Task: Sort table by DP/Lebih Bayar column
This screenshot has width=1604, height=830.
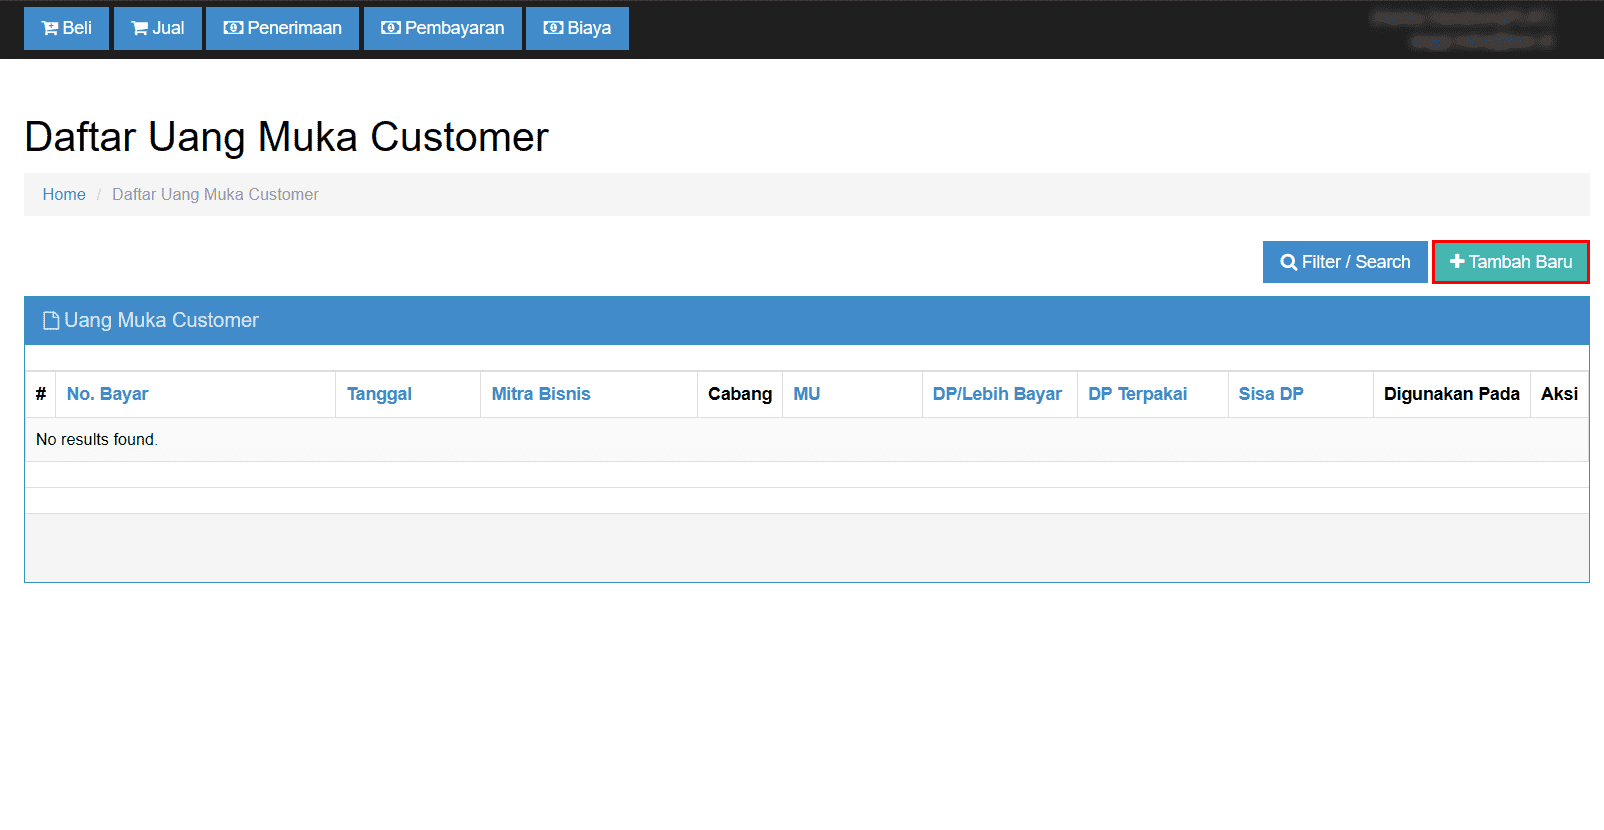Action: (997, 394)
